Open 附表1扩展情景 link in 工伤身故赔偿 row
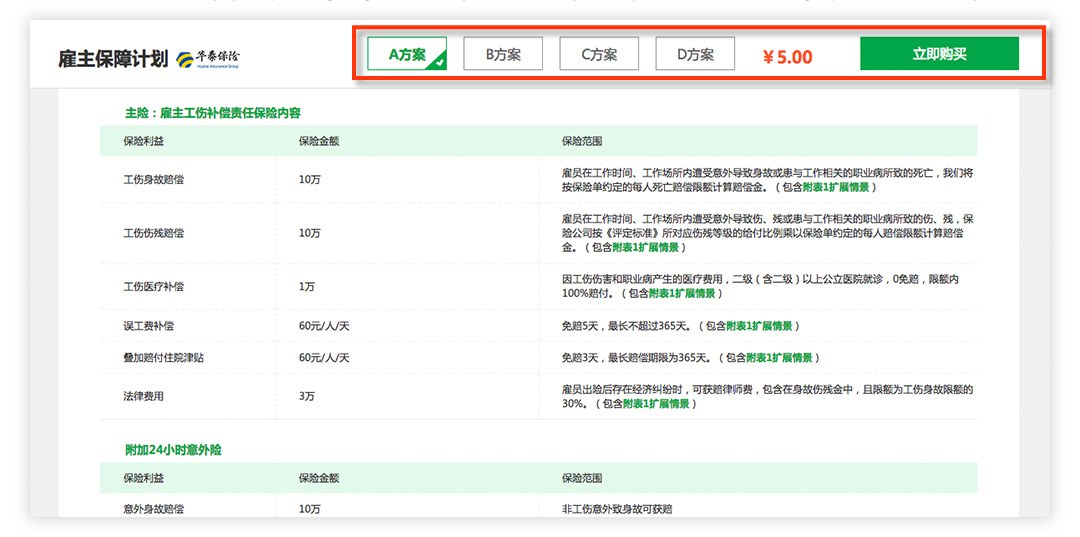 click(x=838, y=187)
